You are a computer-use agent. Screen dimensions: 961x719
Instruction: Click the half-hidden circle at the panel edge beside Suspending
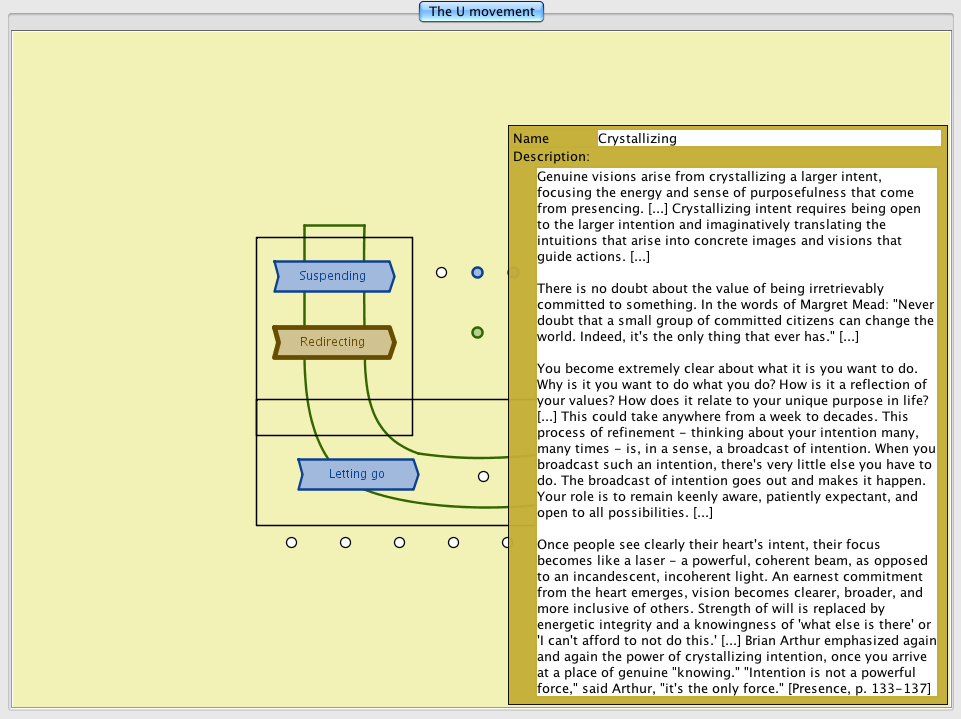pyautogui.click(x=511, y=272)
